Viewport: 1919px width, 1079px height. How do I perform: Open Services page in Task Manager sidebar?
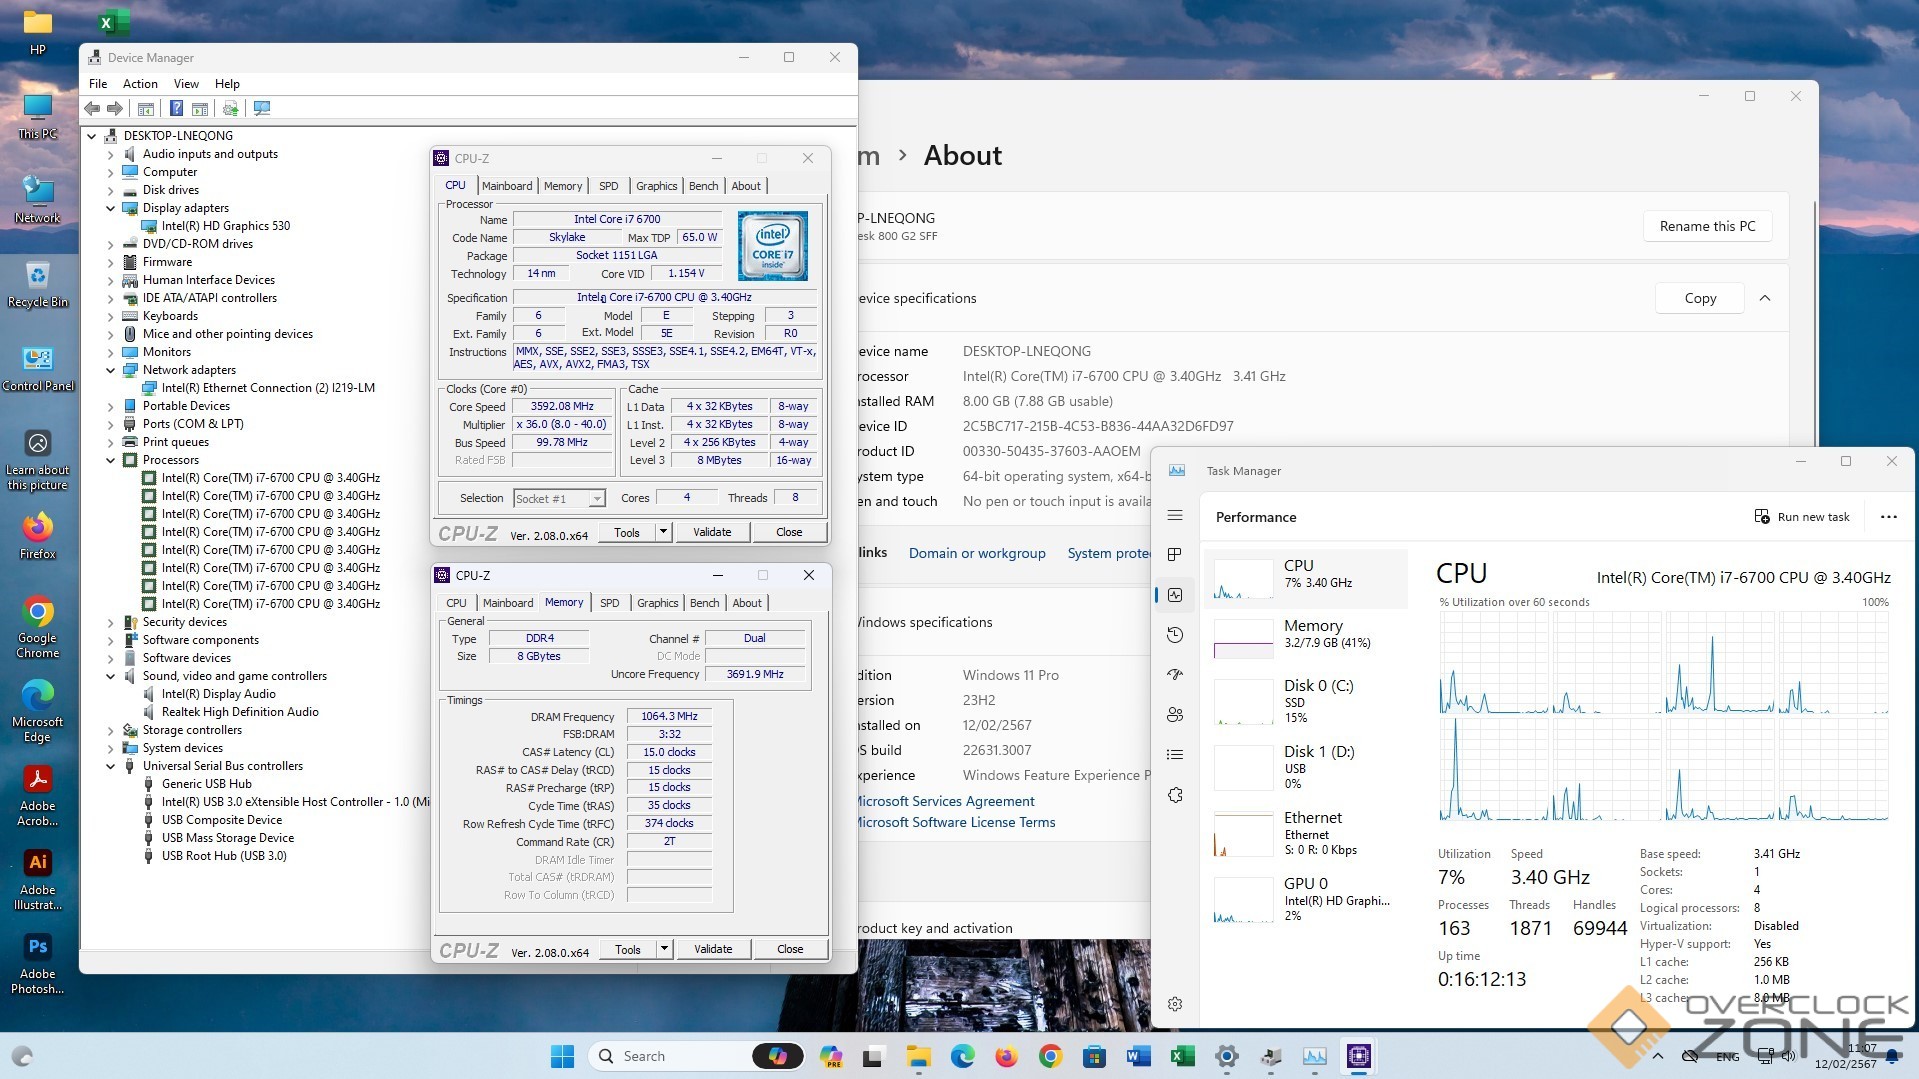tap(1175, 795)
